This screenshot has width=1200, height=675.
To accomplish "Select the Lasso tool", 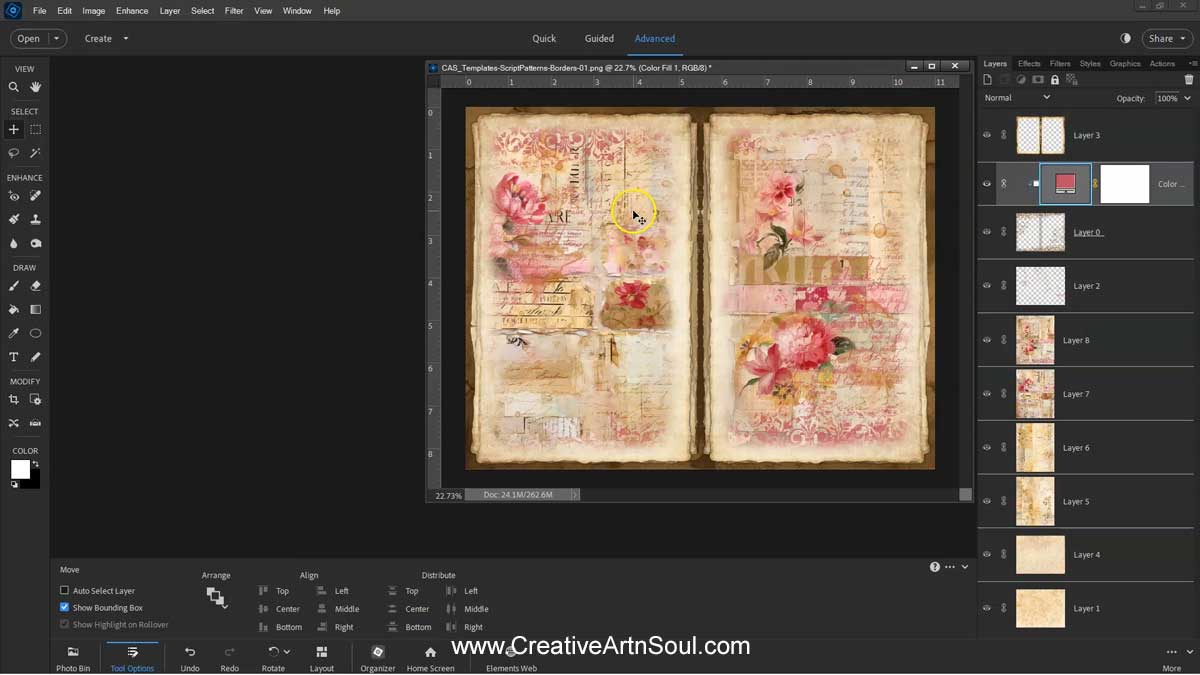I will pyautogui.click(x=13, y=152).
